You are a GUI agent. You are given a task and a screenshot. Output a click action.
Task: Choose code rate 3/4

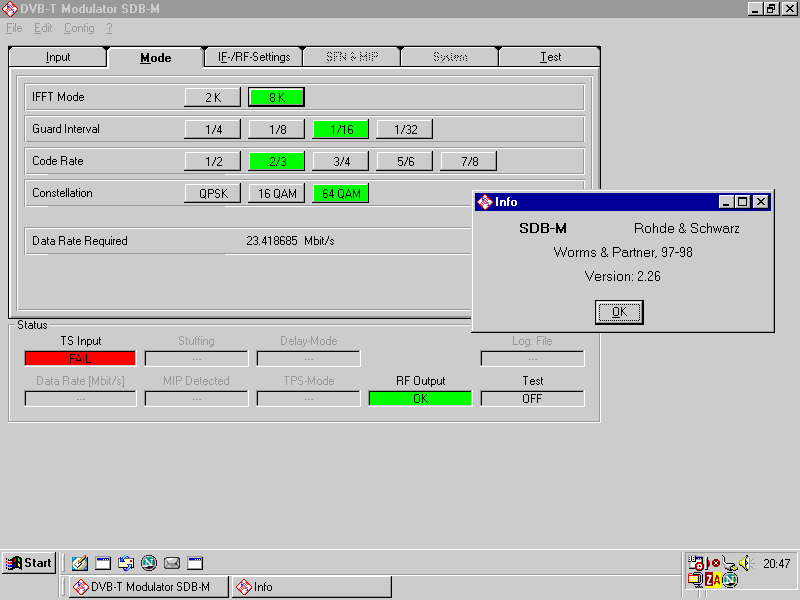341,162
